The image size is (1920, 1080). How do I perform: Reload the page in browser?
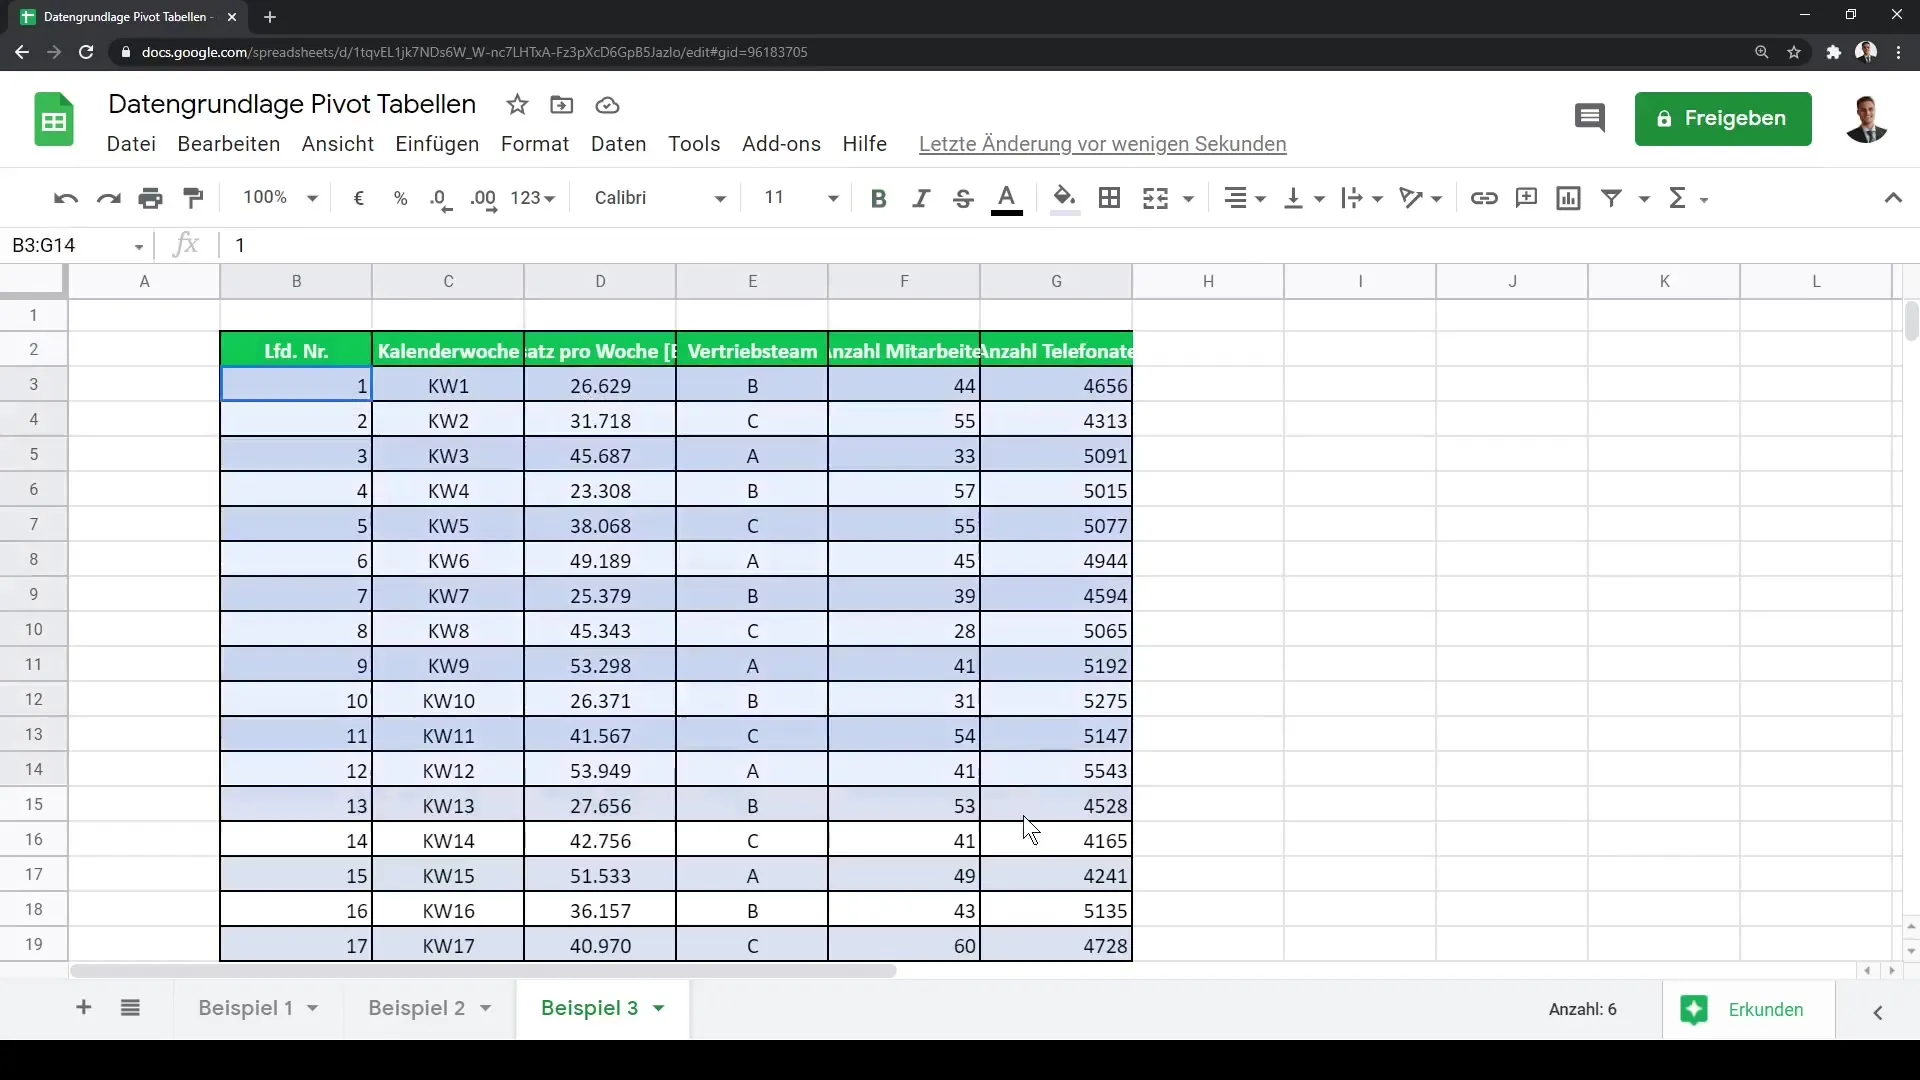[x=86, y=52]
